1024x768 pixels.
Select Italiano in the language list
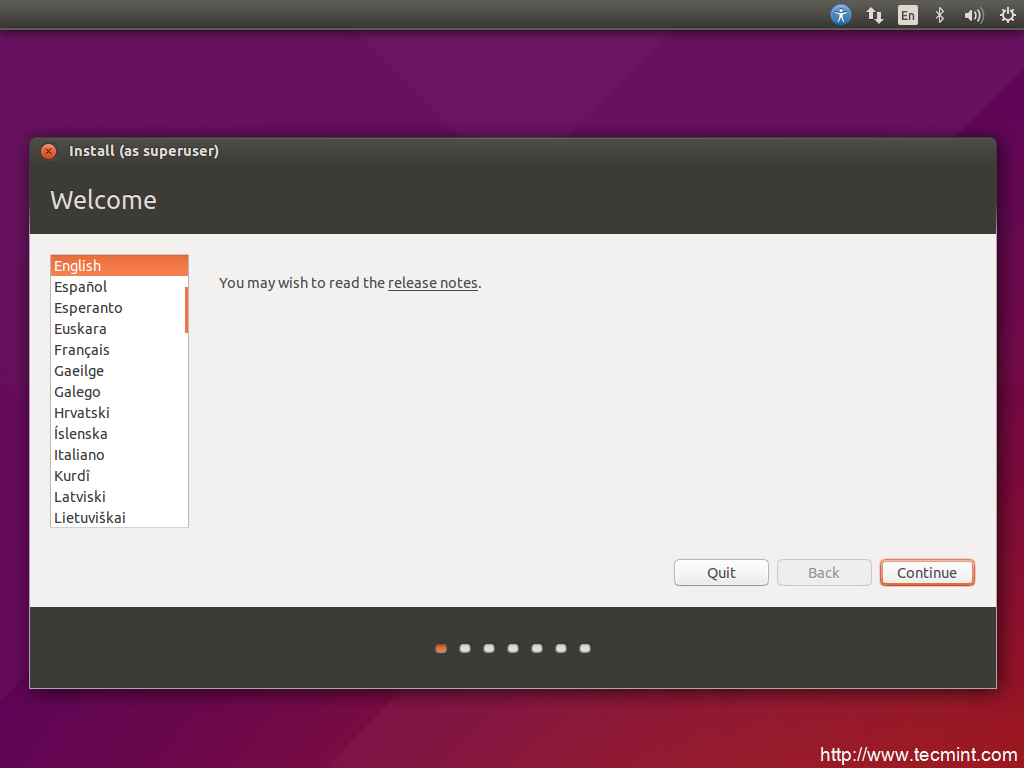pyautogui.click(x=119, y=454)
